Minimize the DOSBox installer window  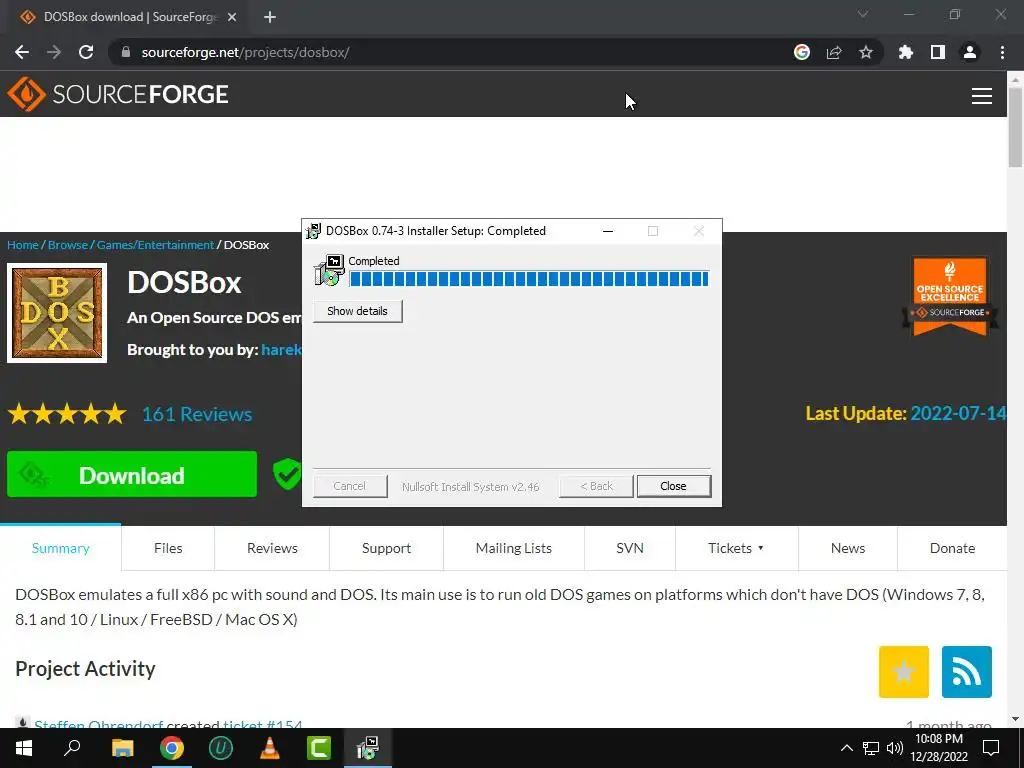pos(608,231)
